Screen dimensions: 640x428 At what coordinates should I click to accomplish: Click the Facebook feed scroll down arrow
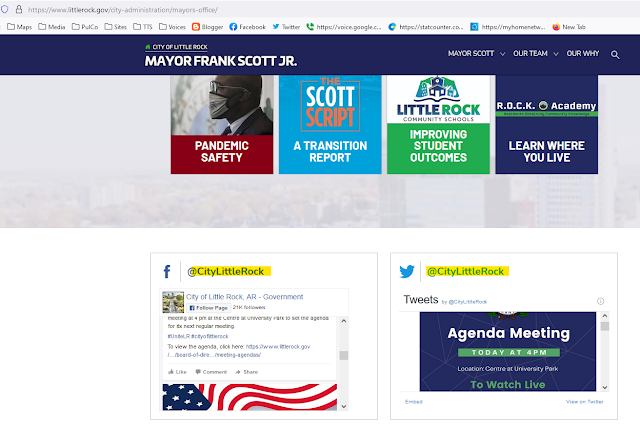[344, 406]
